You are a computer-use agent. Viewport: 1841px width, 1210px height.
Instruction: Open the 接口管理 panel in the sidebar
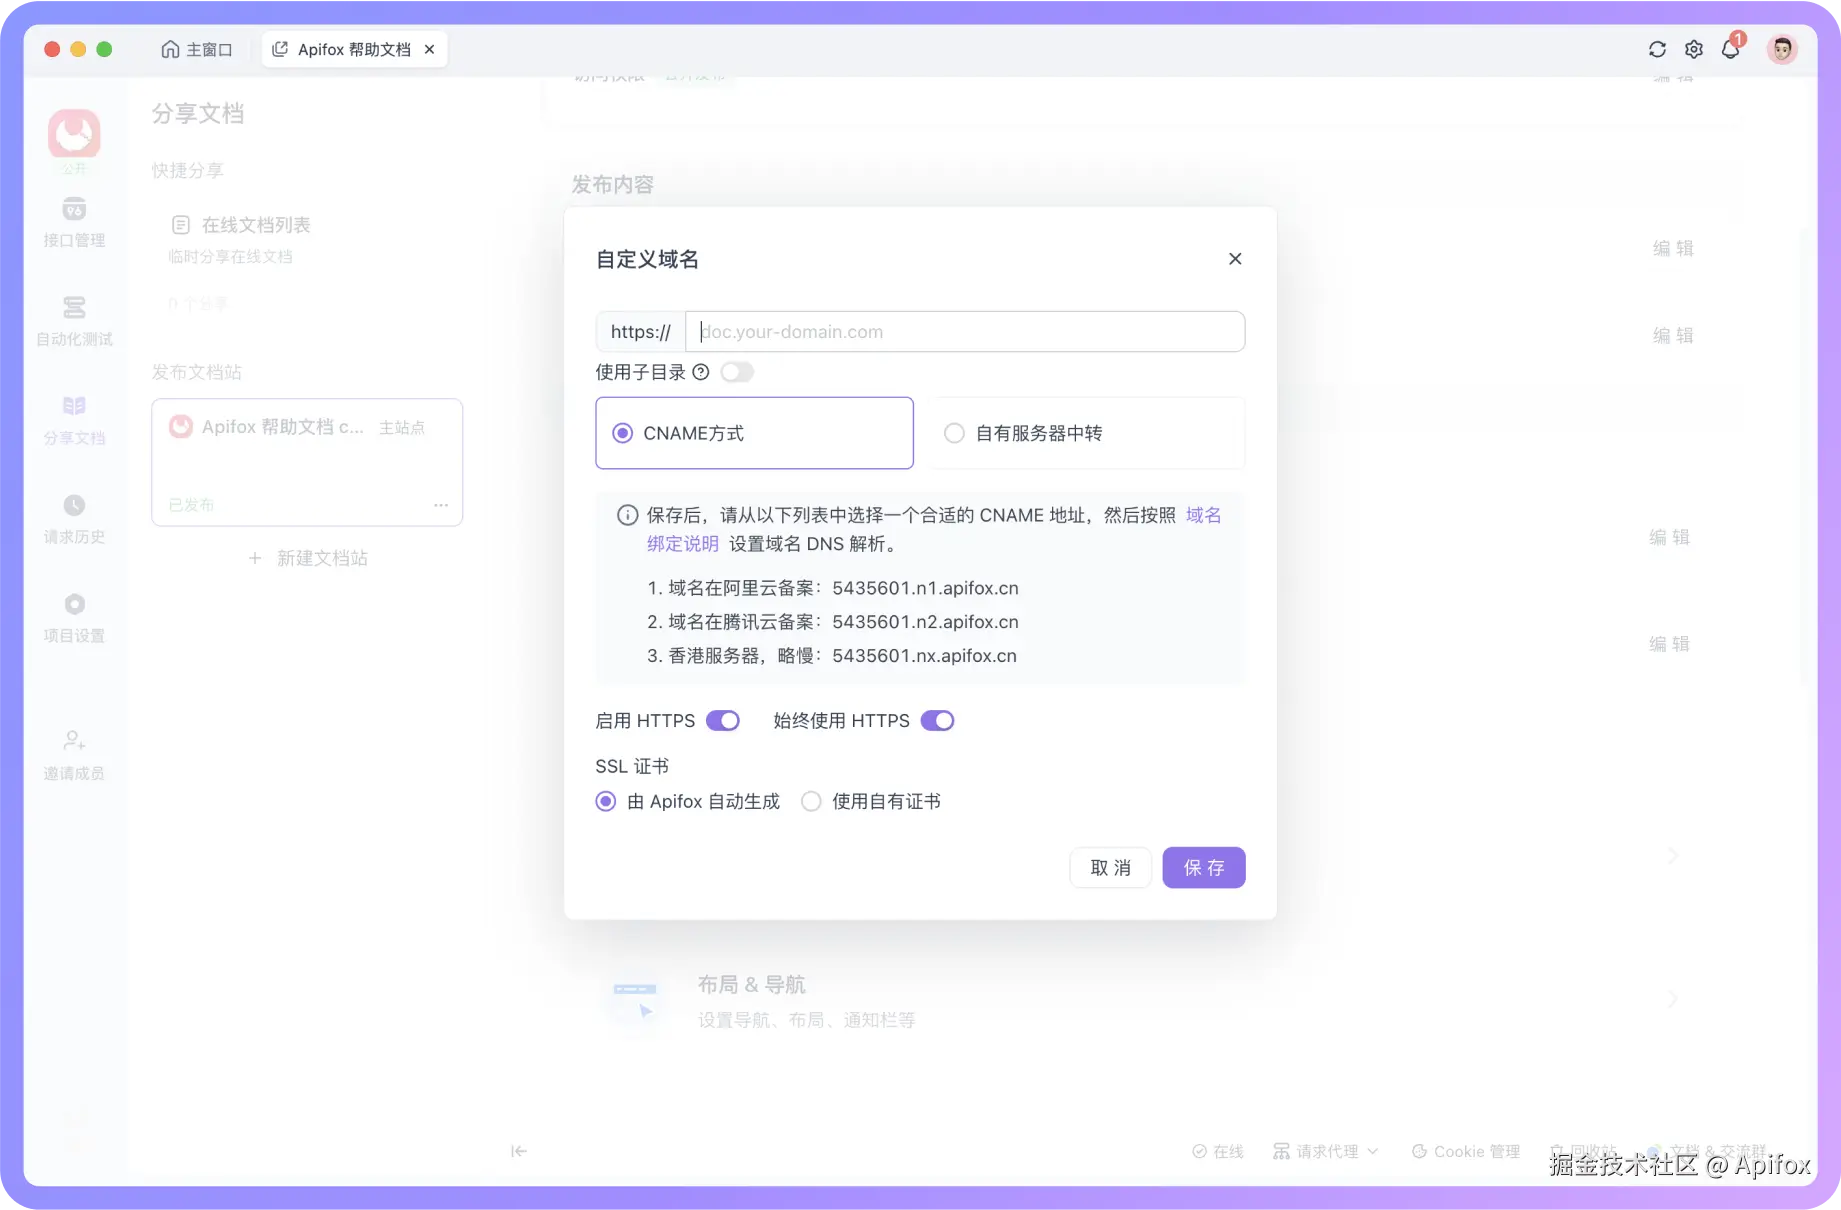[x=73, y=222]
